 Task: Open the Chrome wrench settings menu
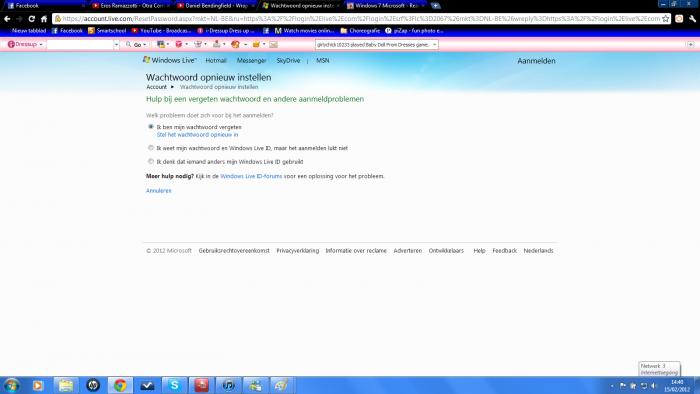point(692,19)
